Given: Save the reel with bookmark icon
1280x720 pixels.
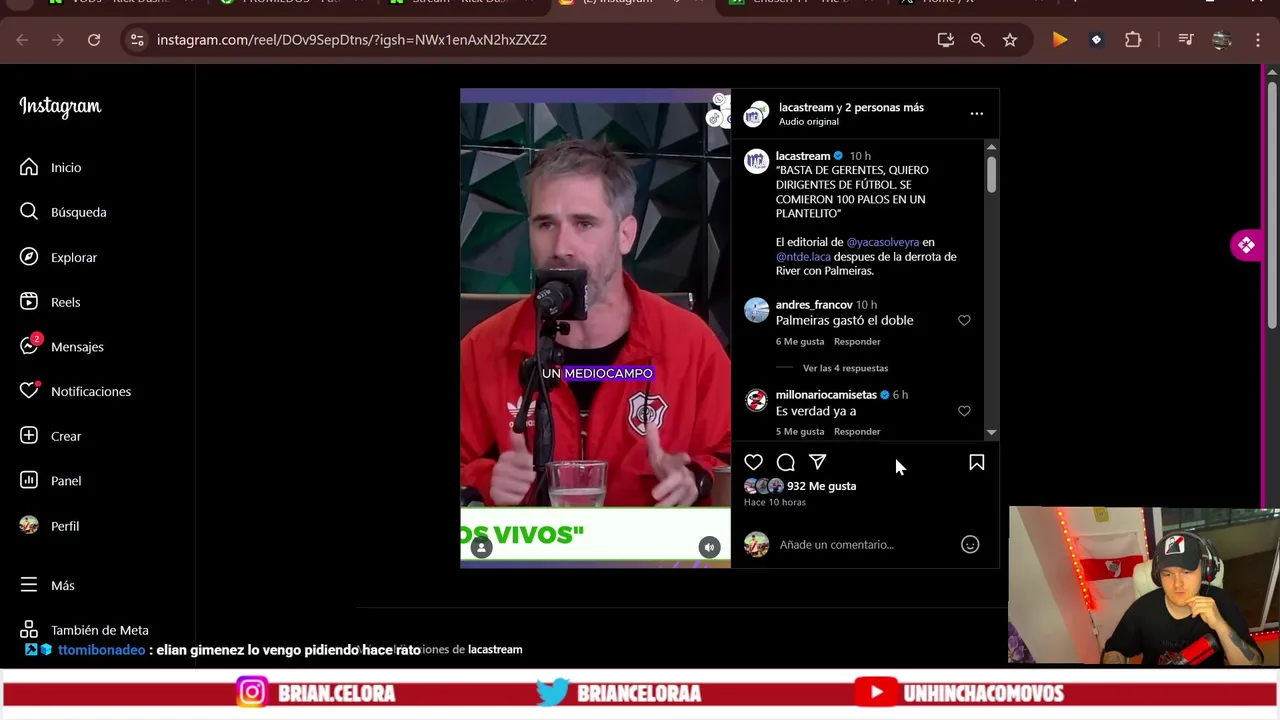Looking at the screenshot, I should pos(977,462).
